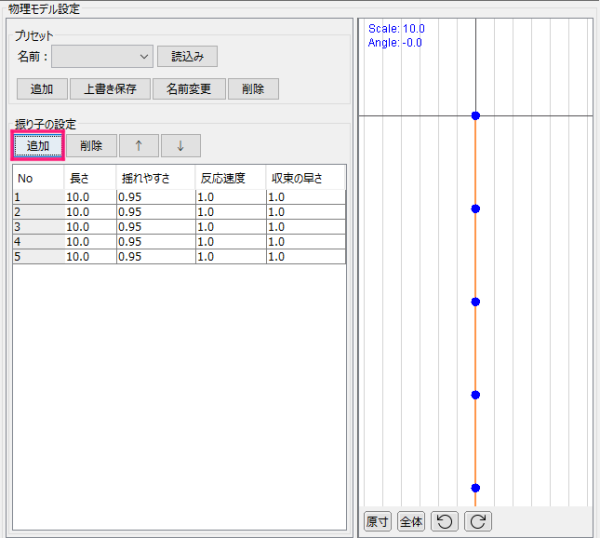Screen dimensions: 600x538
Task: Select the 長さ column header
Action: (x=90, y=178)
